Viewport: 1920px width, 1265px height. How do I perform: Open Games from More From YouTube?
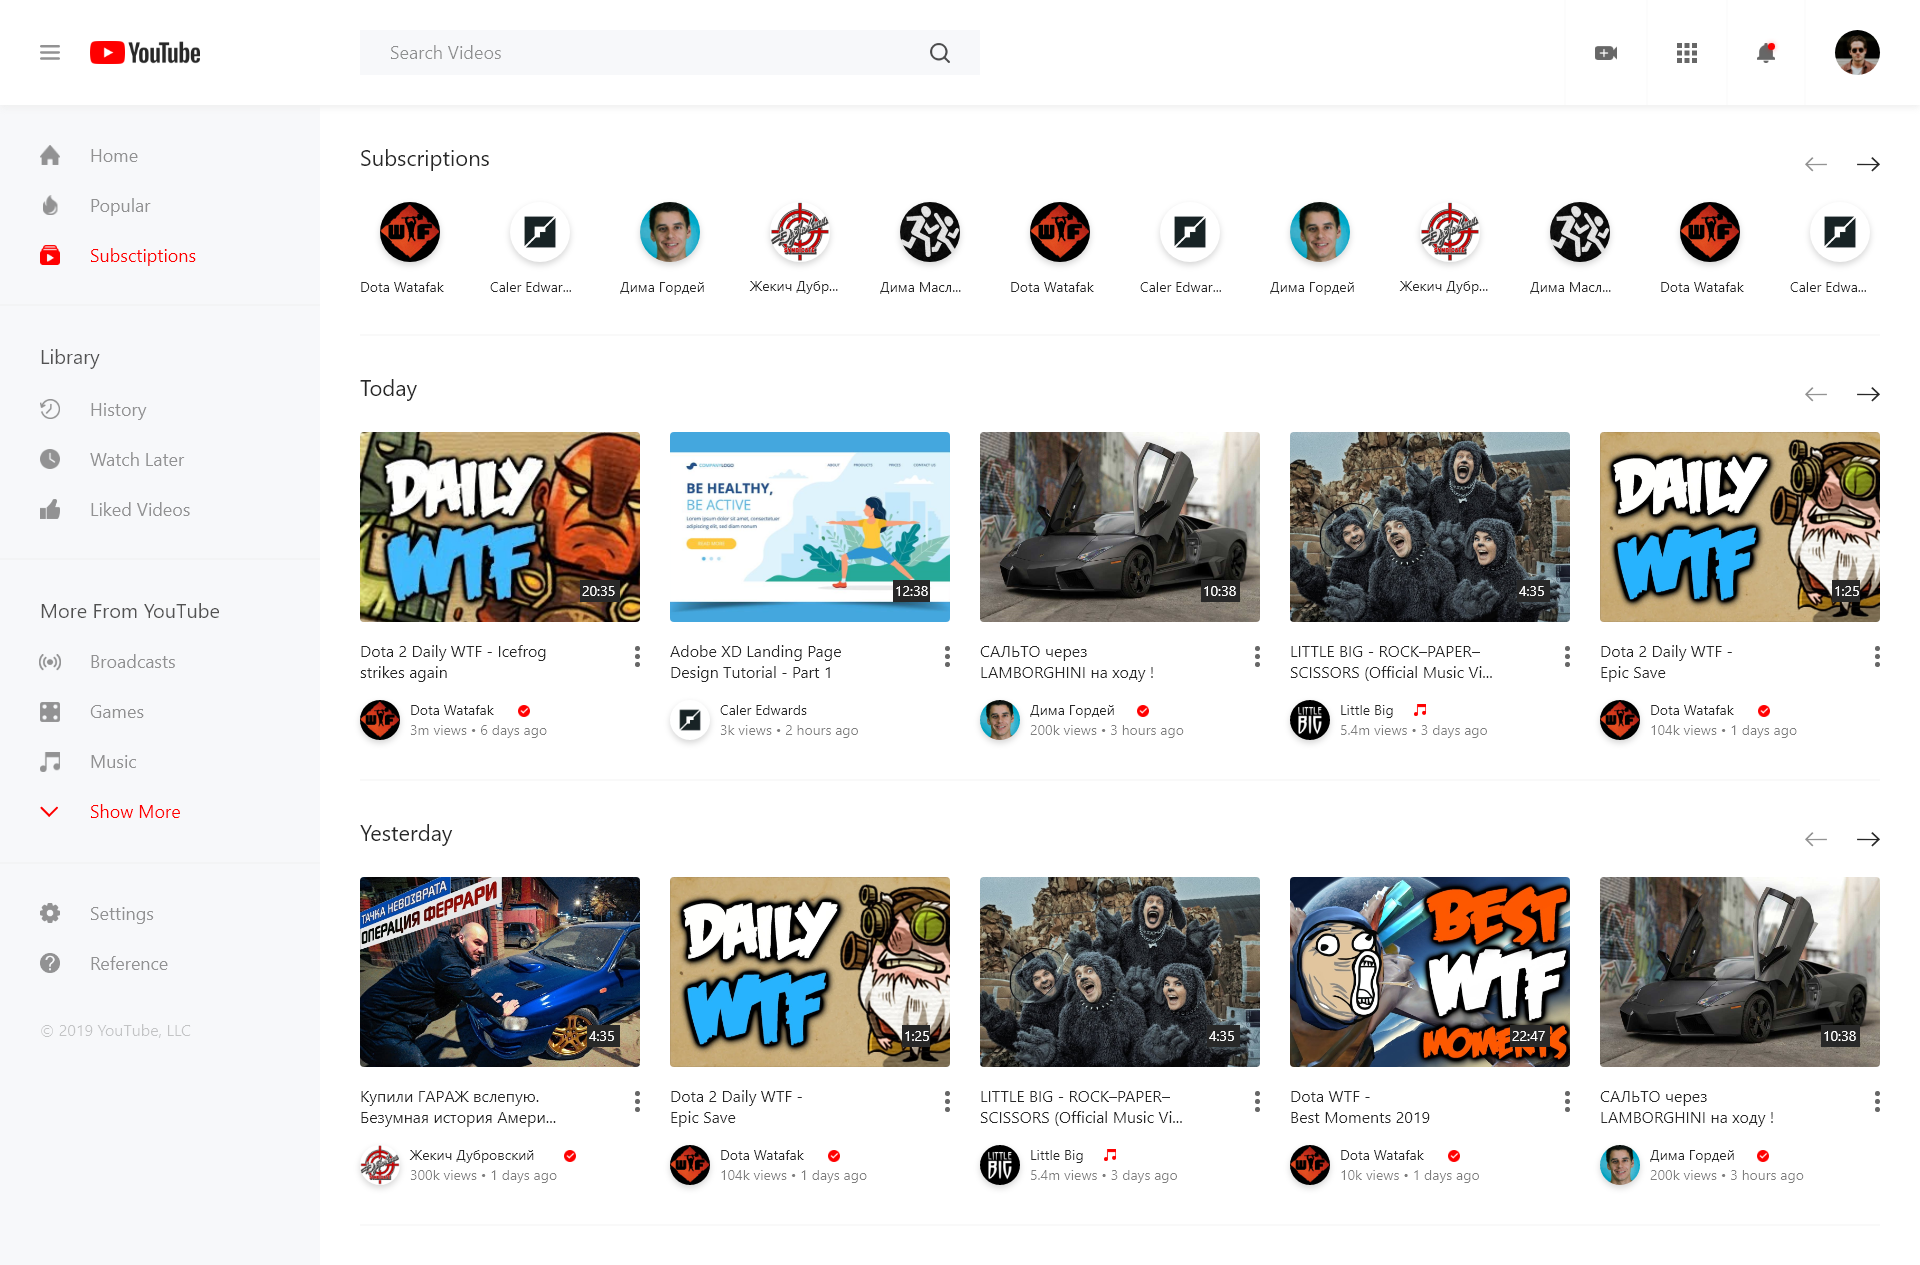116,711
